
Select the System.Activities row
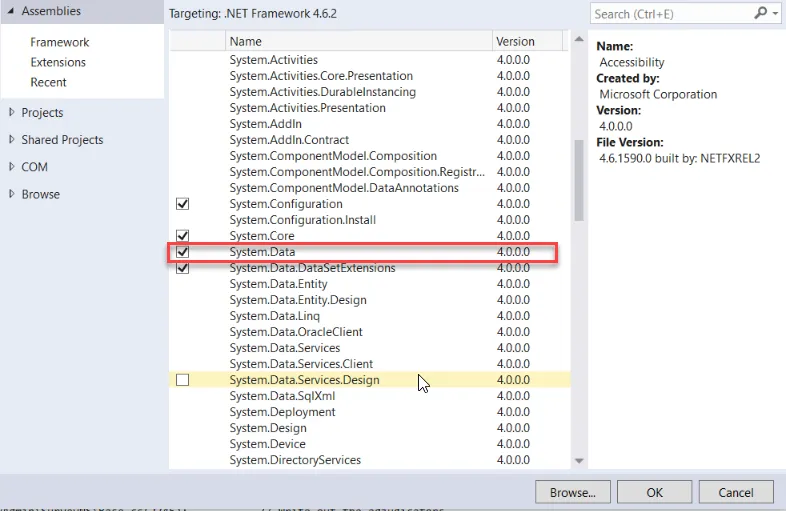tap(369, 60)
